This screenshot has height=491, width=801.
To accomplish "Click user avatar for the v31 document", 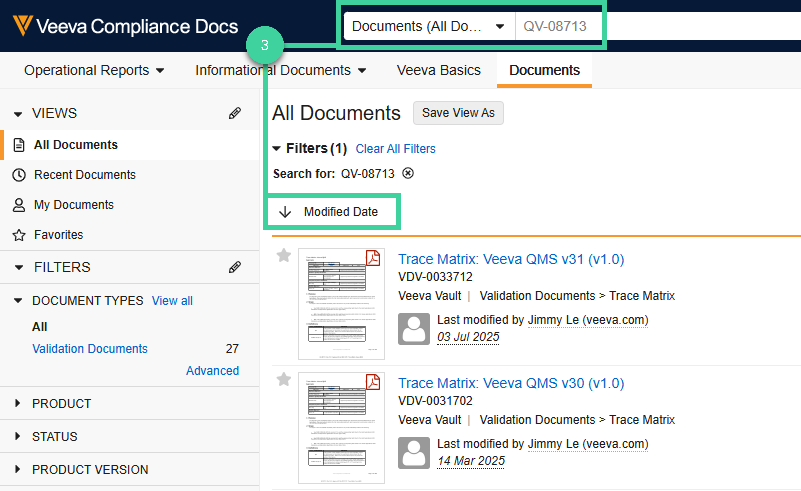I will coord(414,329).
